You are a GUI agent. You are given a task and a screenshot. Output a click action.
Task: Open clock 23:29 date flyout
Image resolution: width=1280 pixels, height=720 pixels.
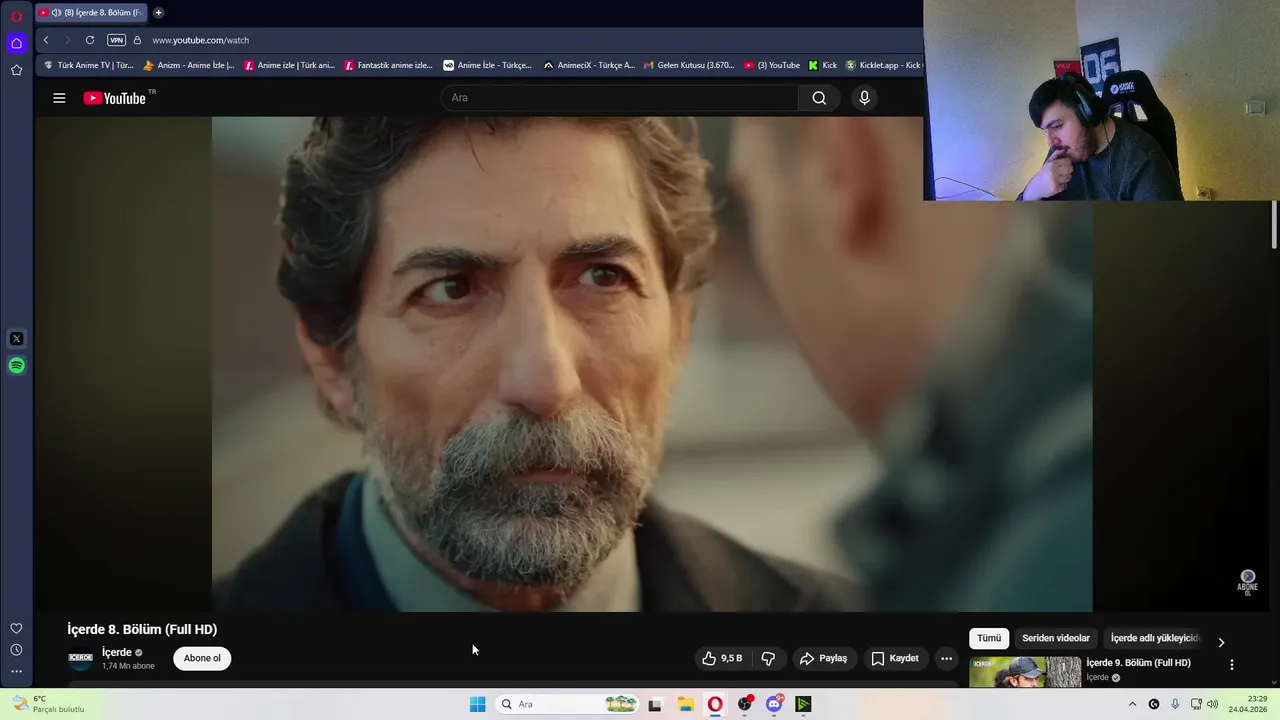tap(1249, 704)
